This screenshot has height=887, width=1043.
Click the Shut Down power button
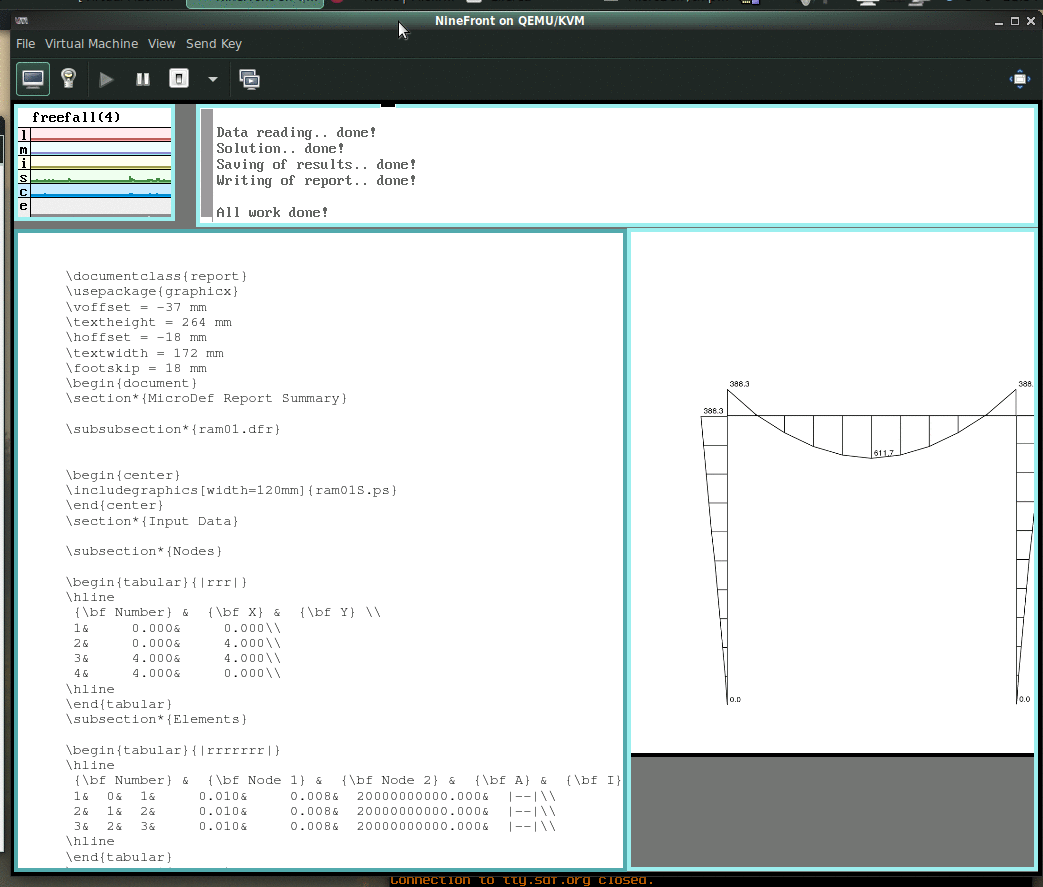tap(179, 79)
